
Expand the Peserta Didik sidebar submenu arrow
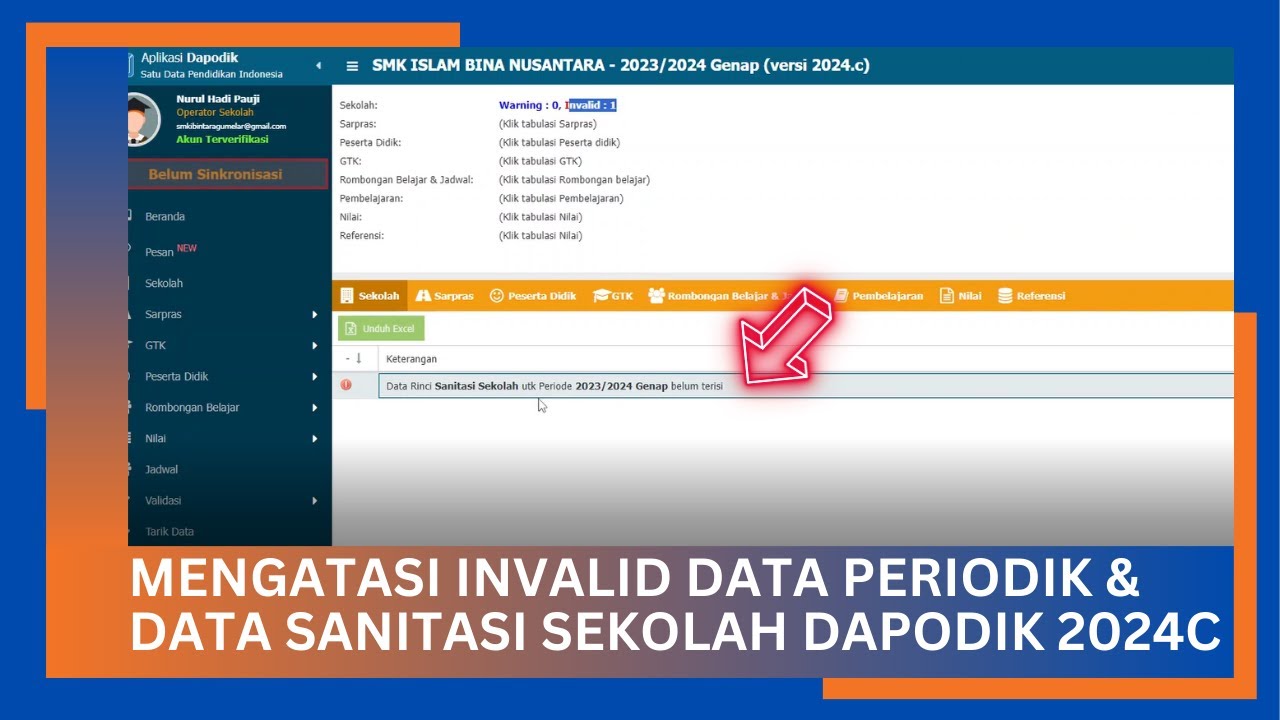point(315,376)
